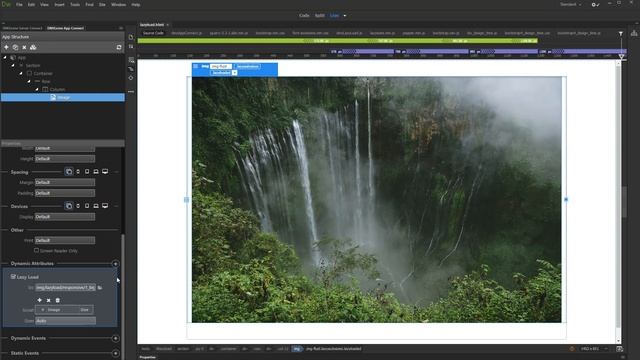640x360 pixels.
Task: Toggle all-devices button in Devices section
Action: [69, 206]
